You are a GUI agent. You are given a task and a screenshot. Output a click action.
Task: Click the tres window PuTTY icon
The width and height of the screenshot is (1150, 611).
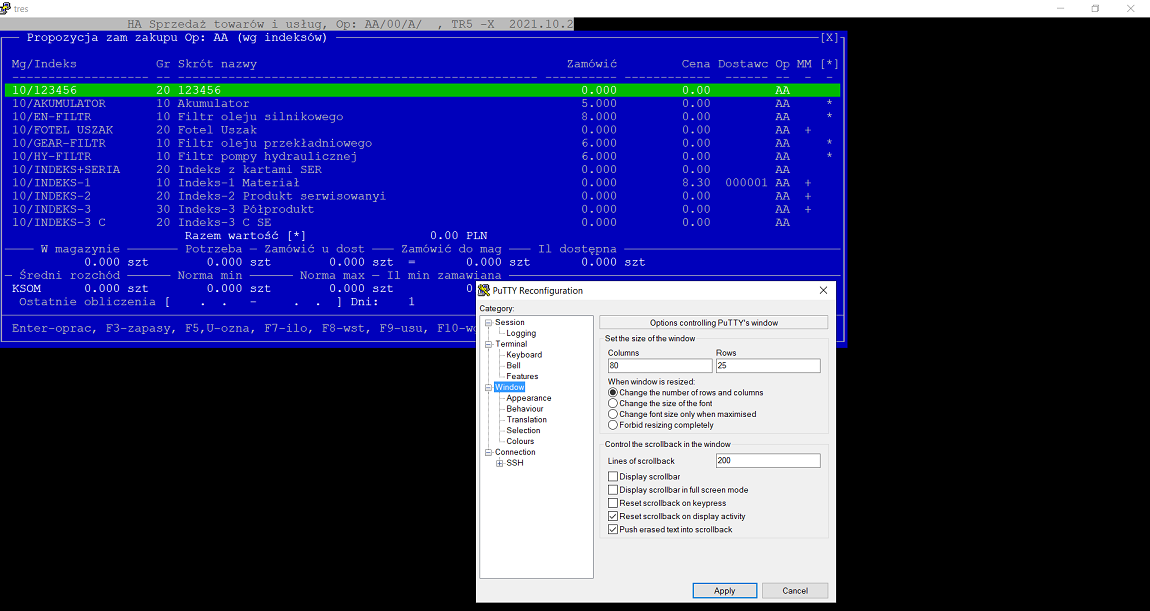(x=5, y=8)
